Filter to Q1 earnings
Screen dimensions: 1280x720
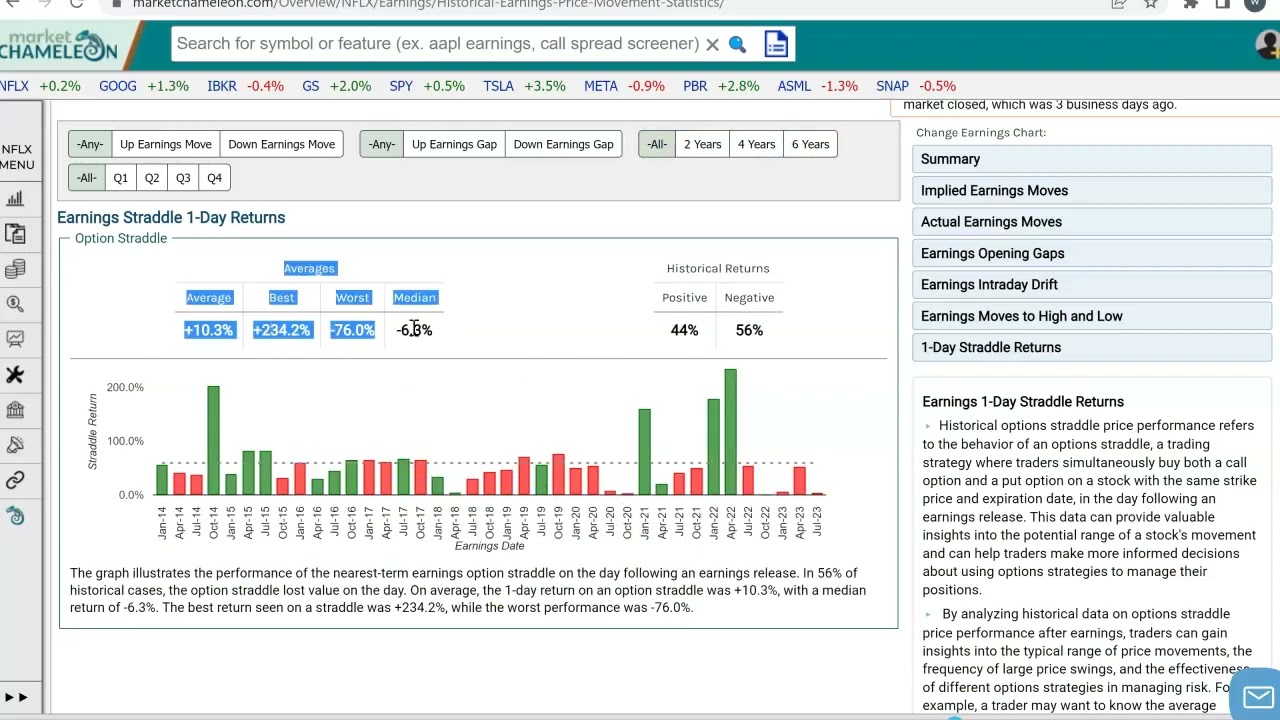click(120, 178)
